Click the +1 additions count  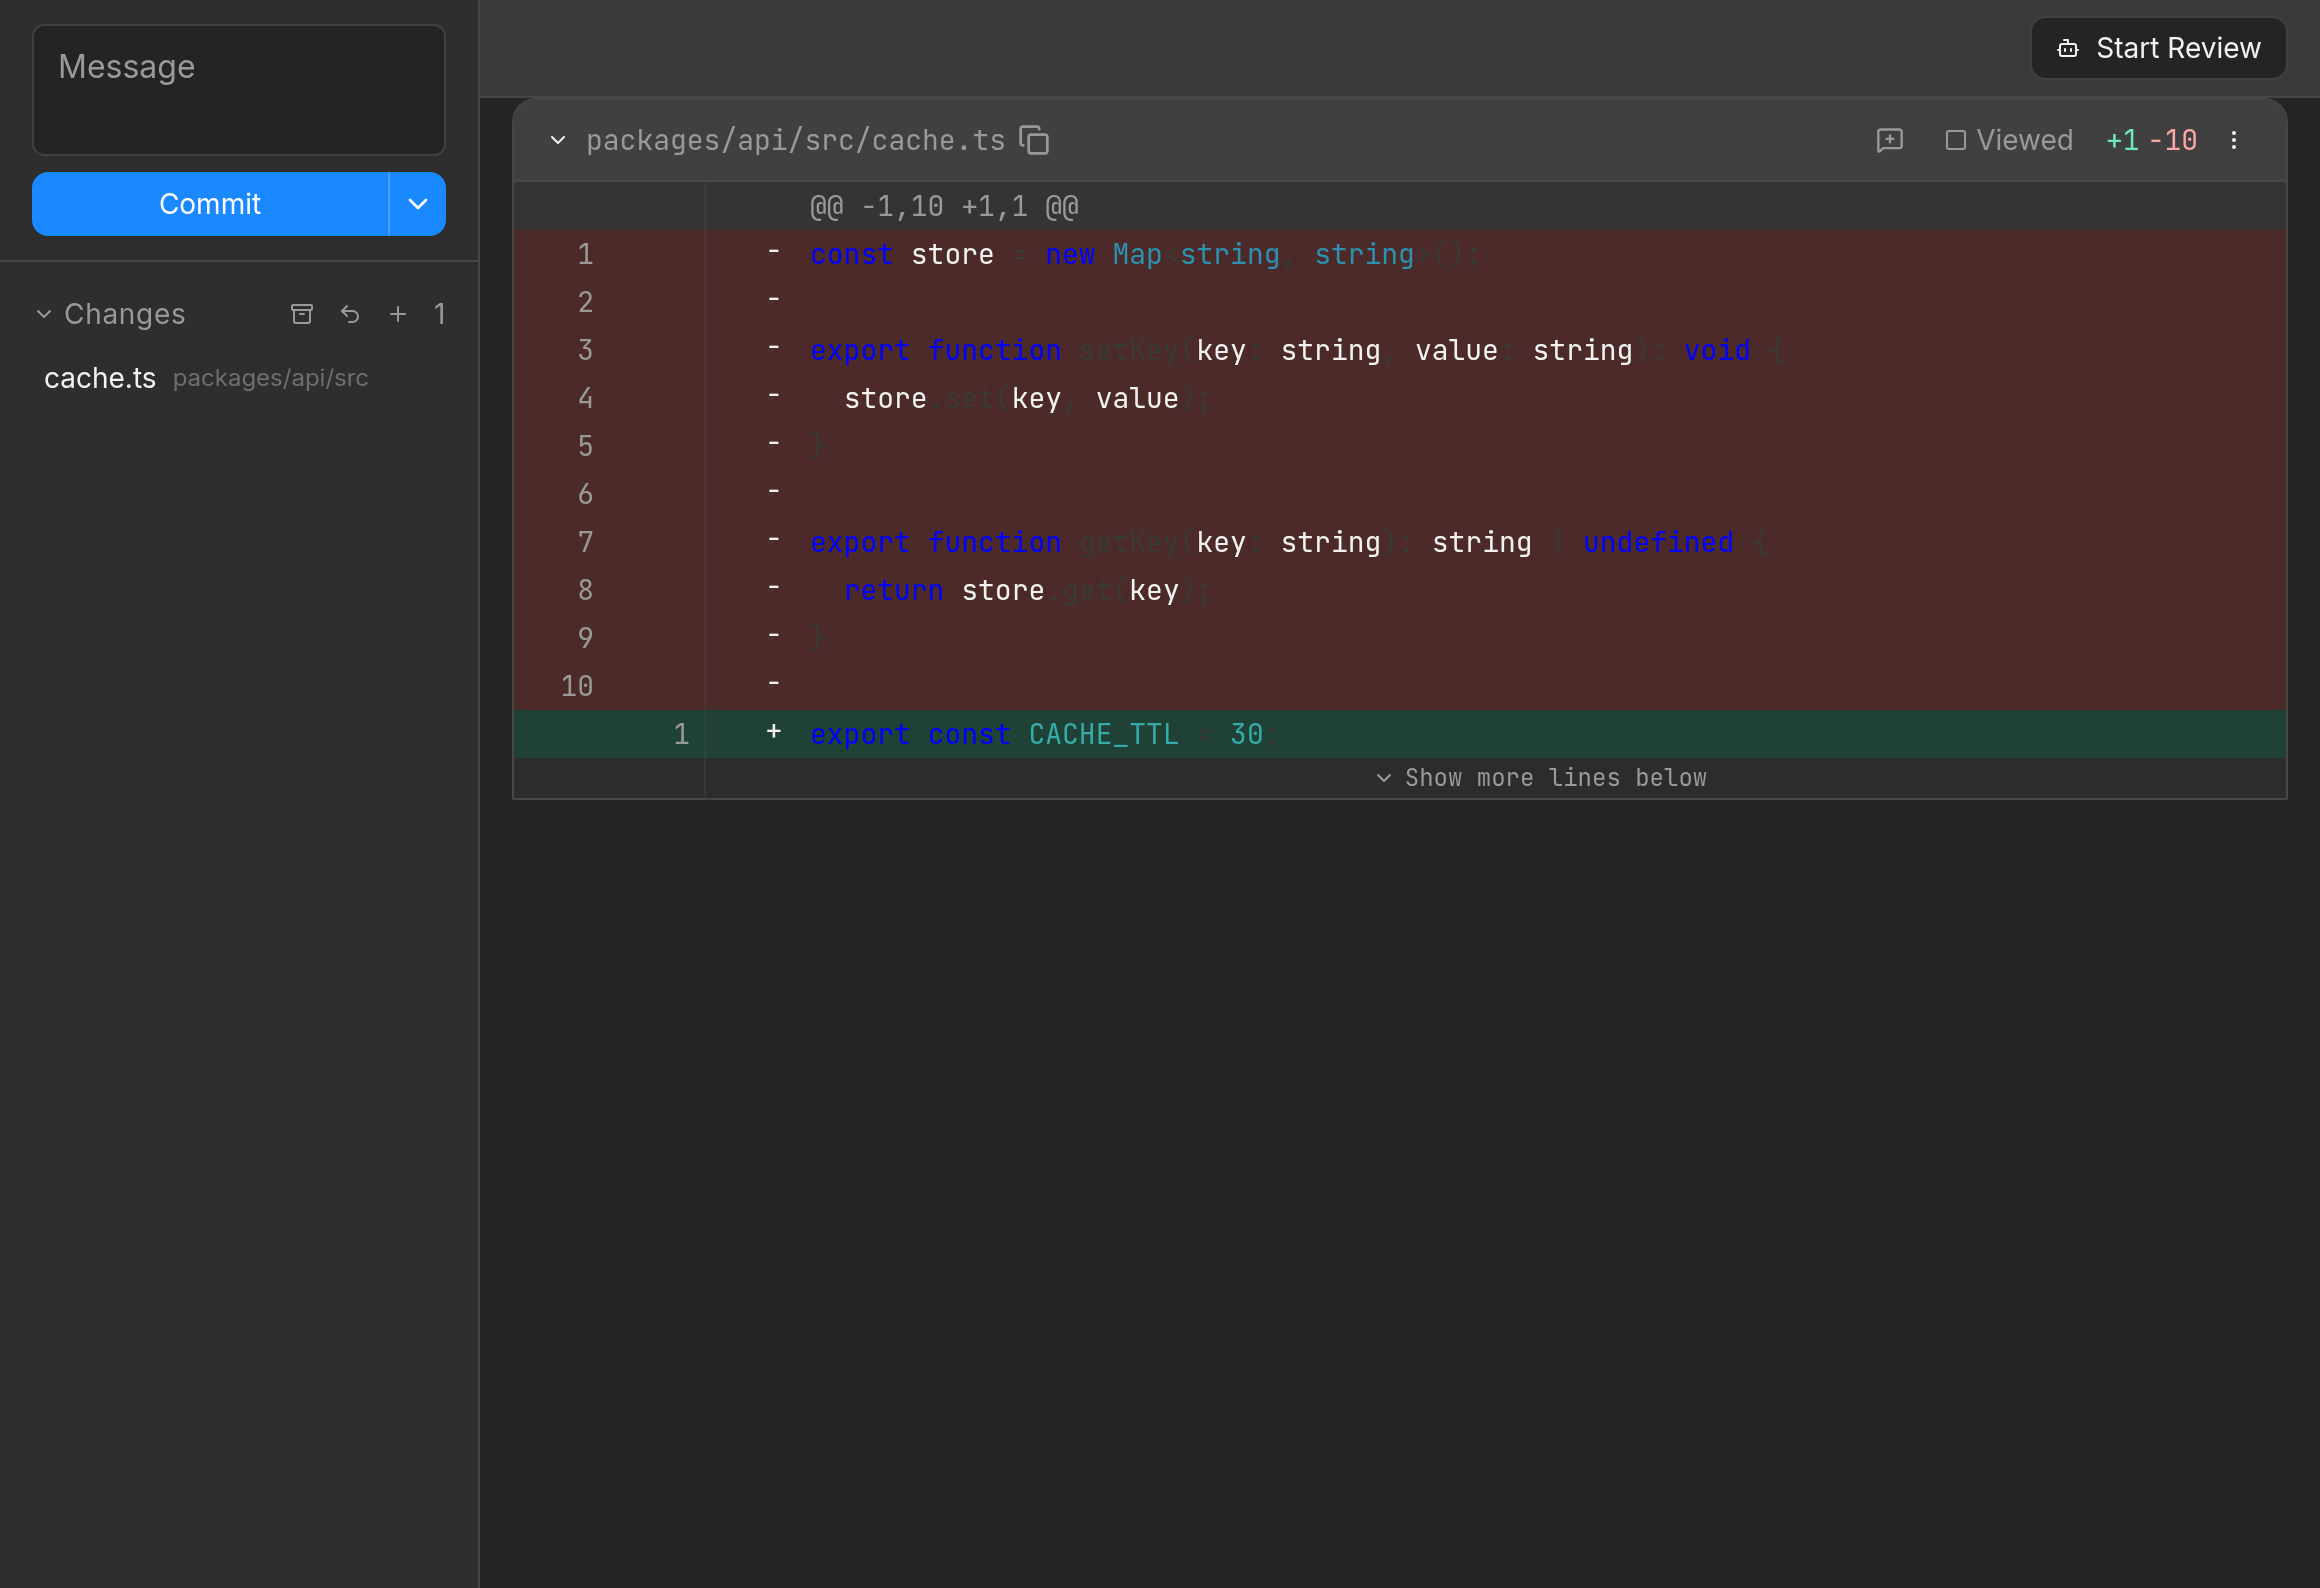(2122, 140)
